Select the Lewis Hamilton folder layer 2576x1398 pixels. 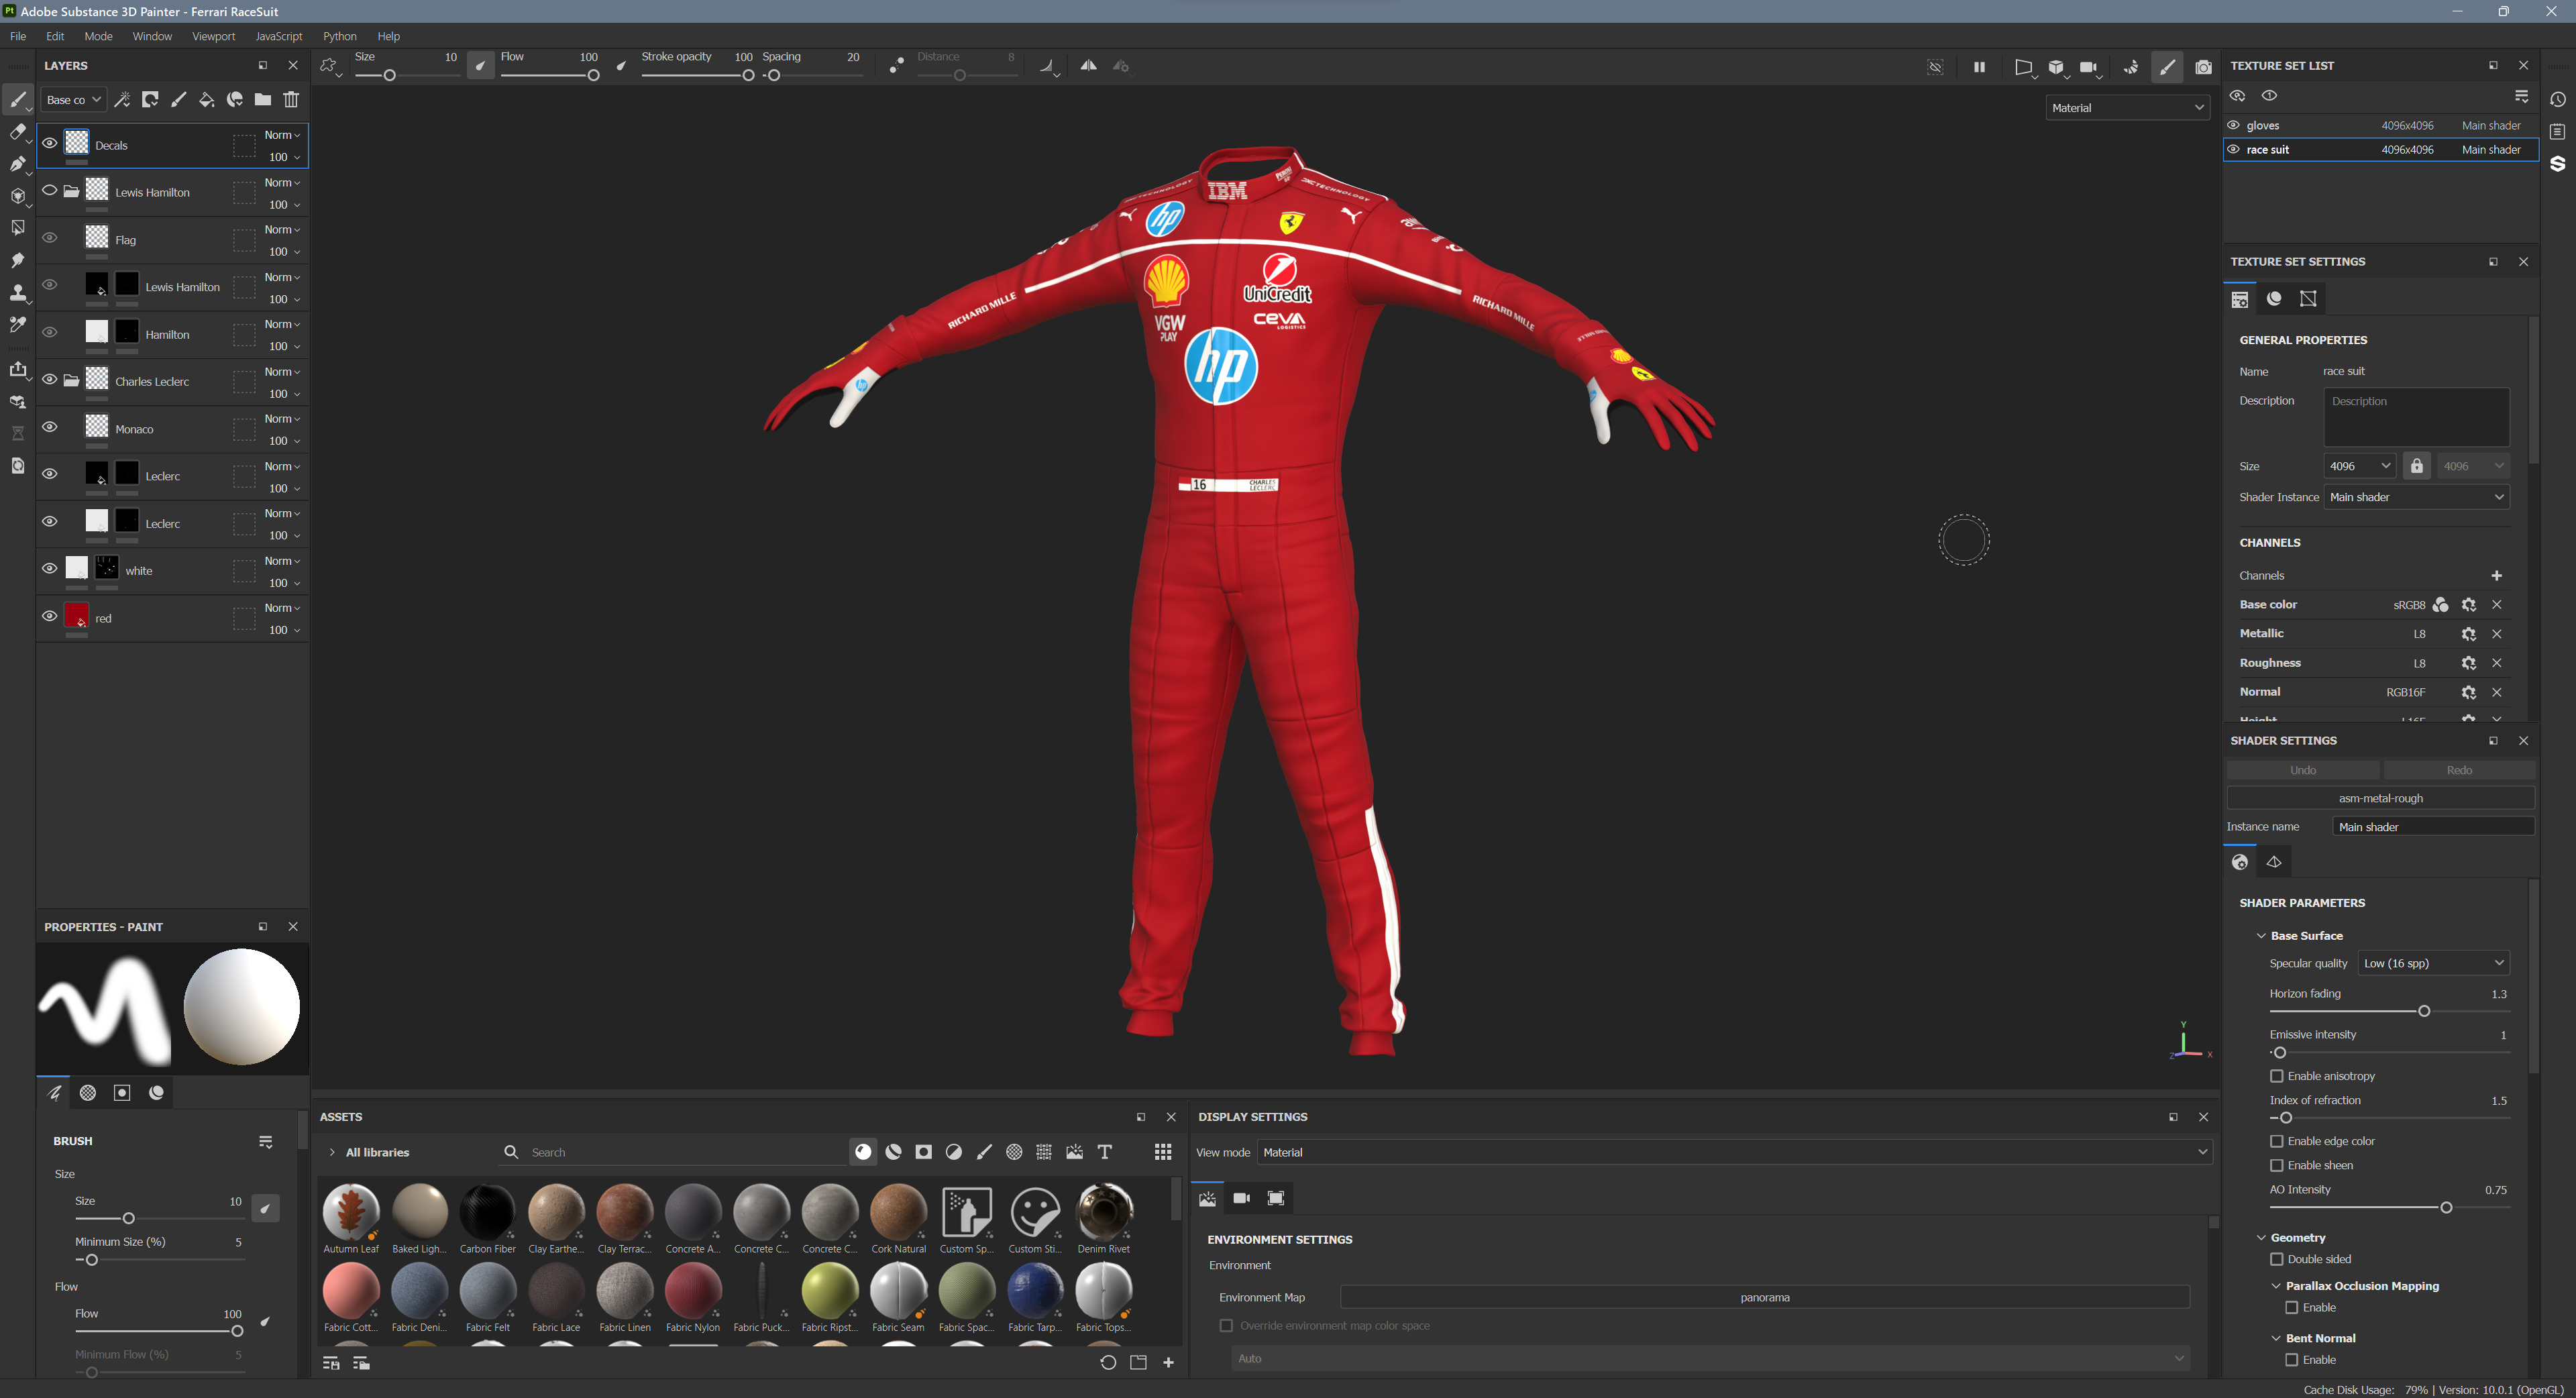pyautogui.click(x=172, y=192)
